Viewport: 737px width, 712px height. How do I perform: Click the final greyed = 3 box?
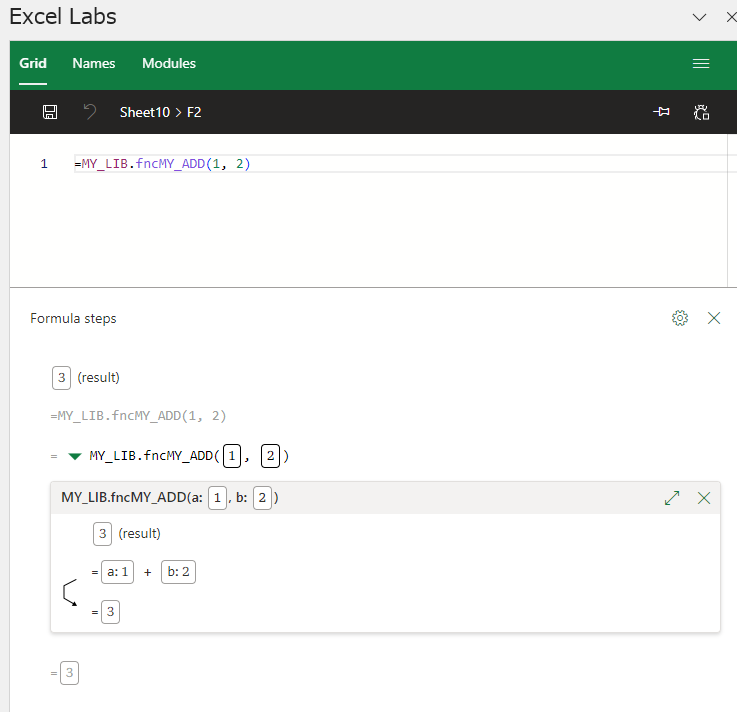tap(69, 673)
